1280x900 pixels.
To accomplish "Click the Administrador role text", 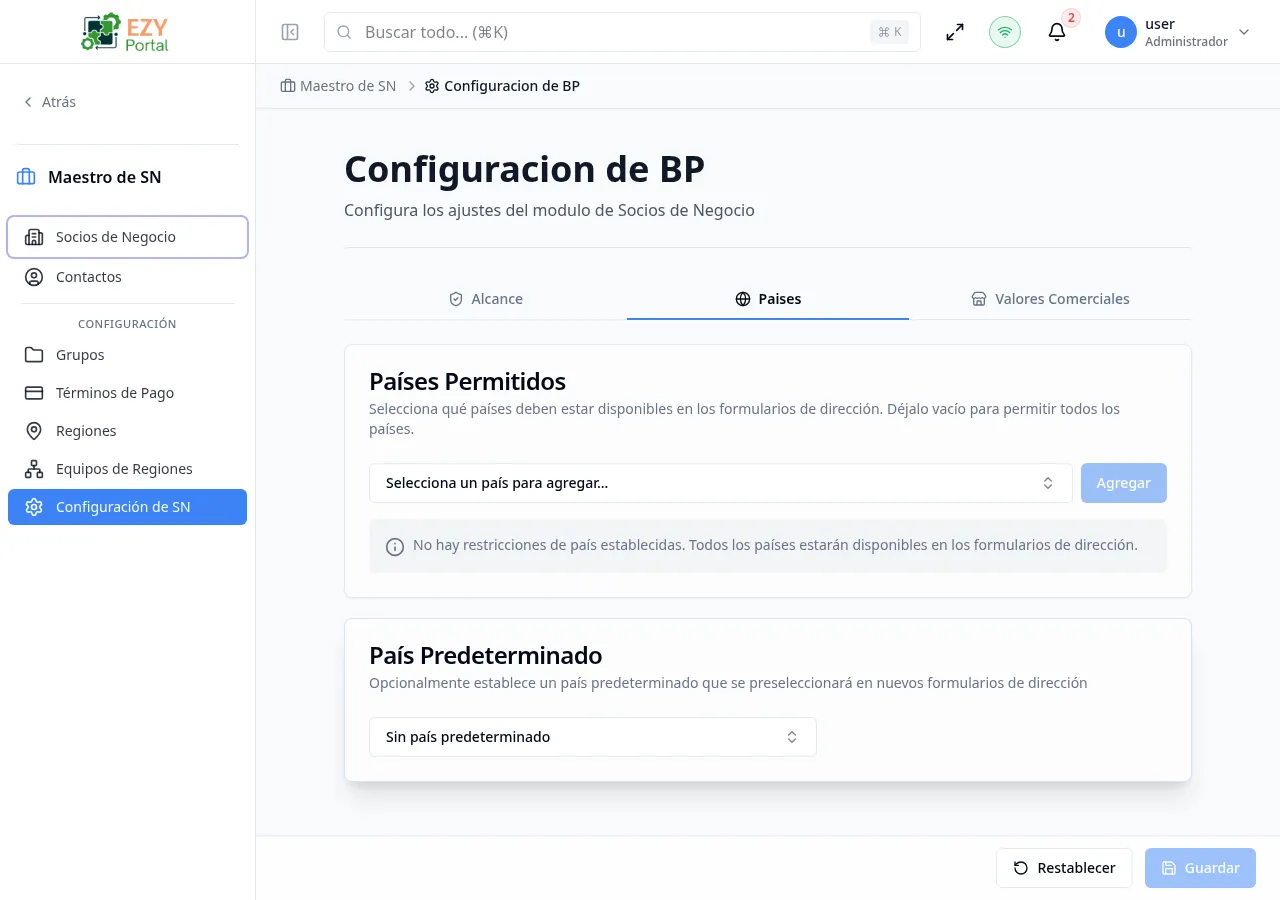I will tap(1186, 42).
